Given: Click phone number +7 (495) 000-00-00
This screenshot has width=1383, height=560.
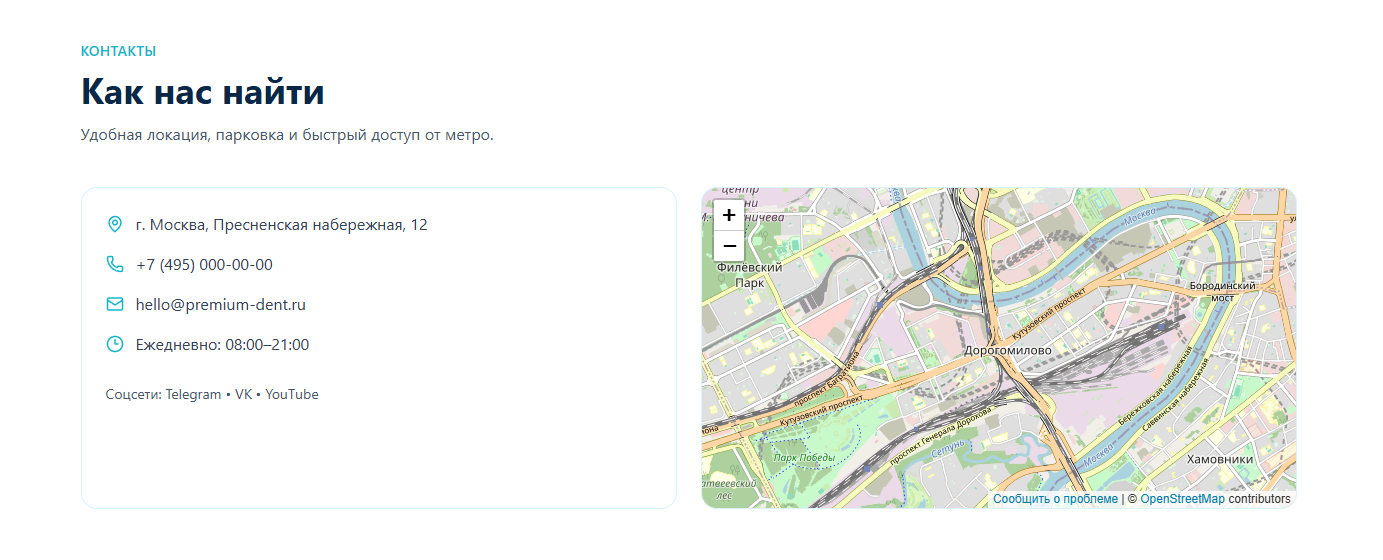Looking at the screenshot, I should [204, 264].
